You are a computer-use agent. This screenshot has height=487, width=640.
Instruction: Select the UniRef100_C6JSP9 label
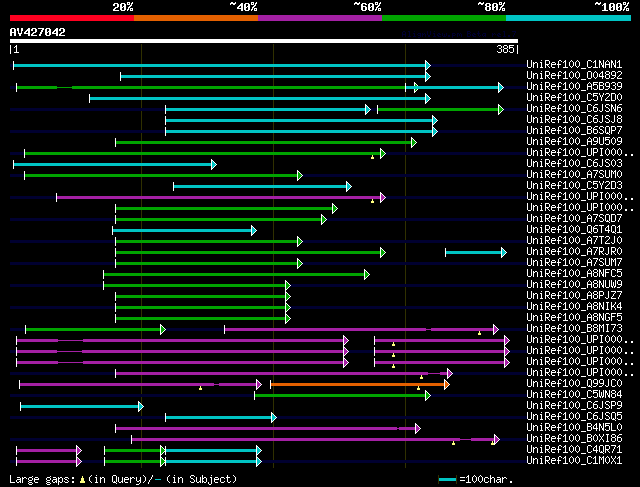tap(574, 406)
